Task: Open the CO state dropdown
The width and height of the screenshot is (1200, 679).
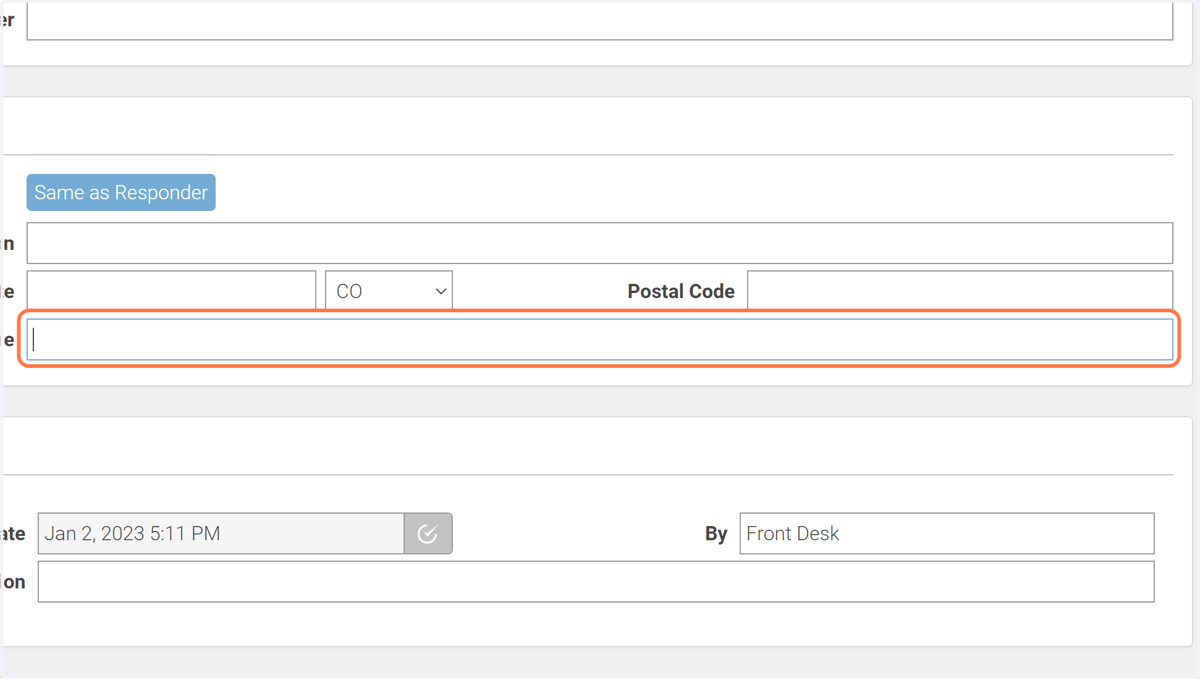Action: tap(389, 291)
